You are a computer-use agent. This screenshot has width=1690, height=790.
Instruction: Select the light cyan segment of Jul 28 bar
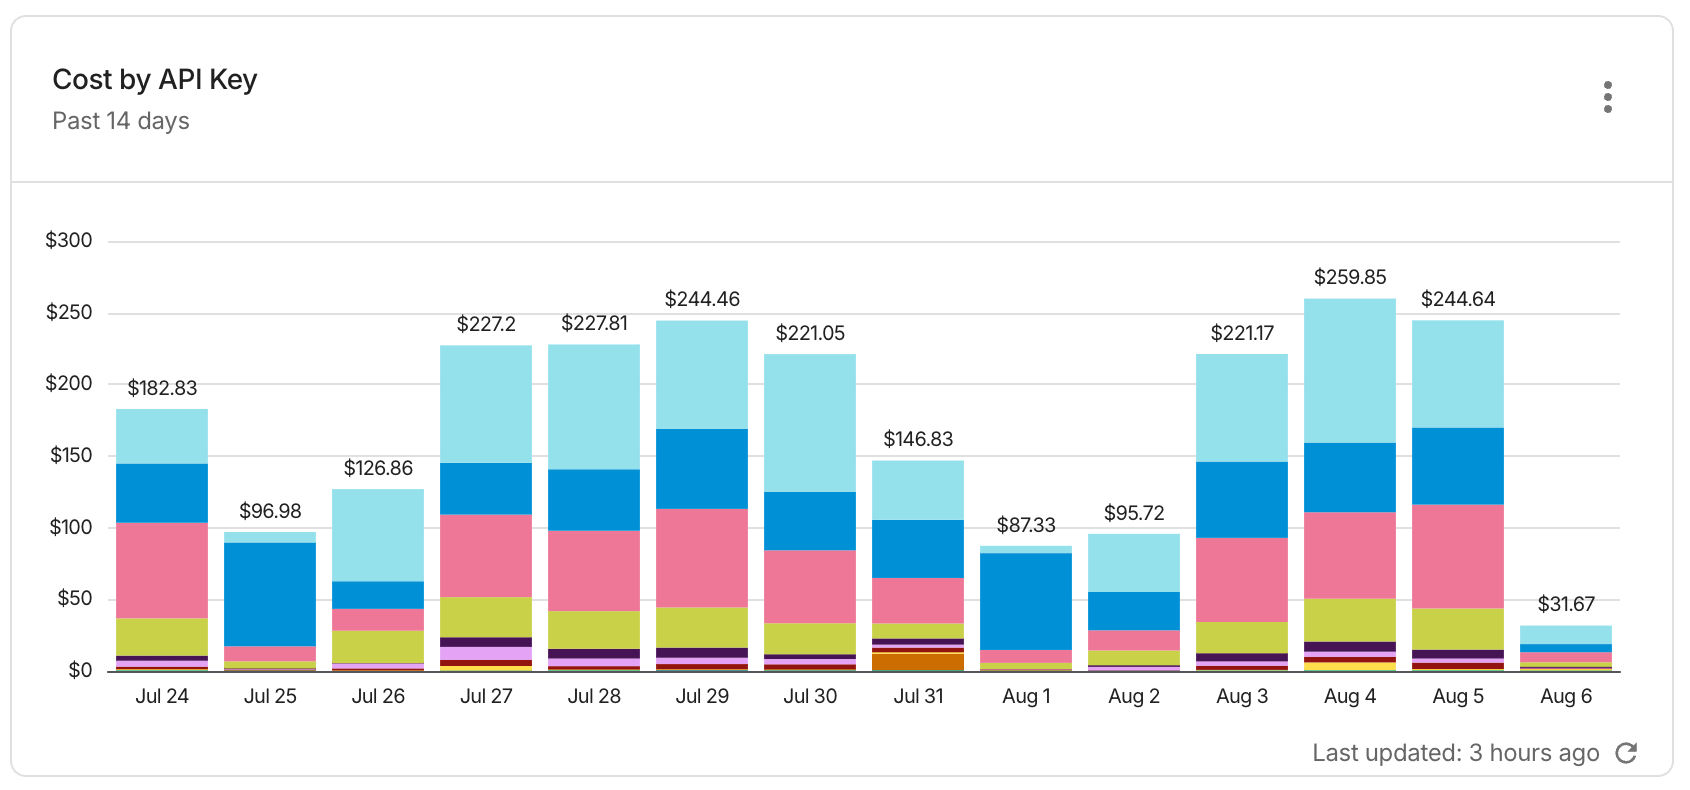tap(594, 407)
